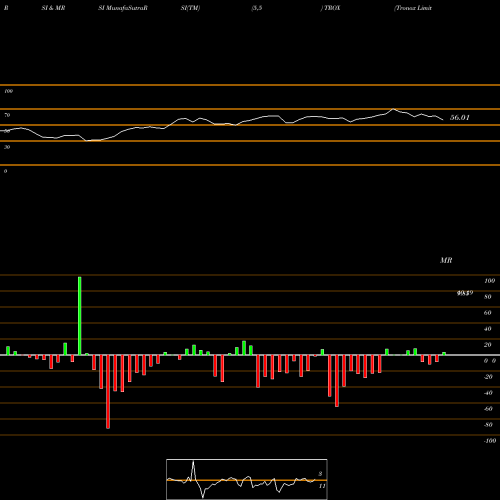Click the "SI(TM)" header label
The width and height of the screenshot is (500, 500).
tap(190, 8)
